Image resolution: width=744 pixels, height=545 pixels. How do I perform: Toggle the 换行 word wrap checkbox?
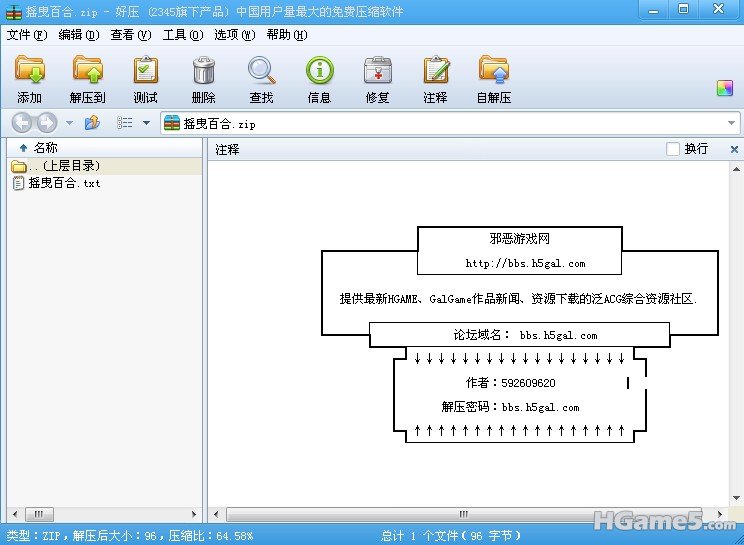673,149
